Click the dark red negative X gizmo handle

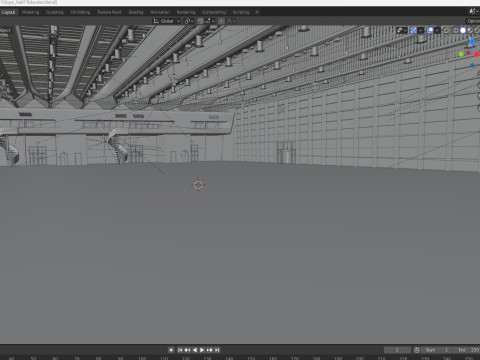coord(468,53)
